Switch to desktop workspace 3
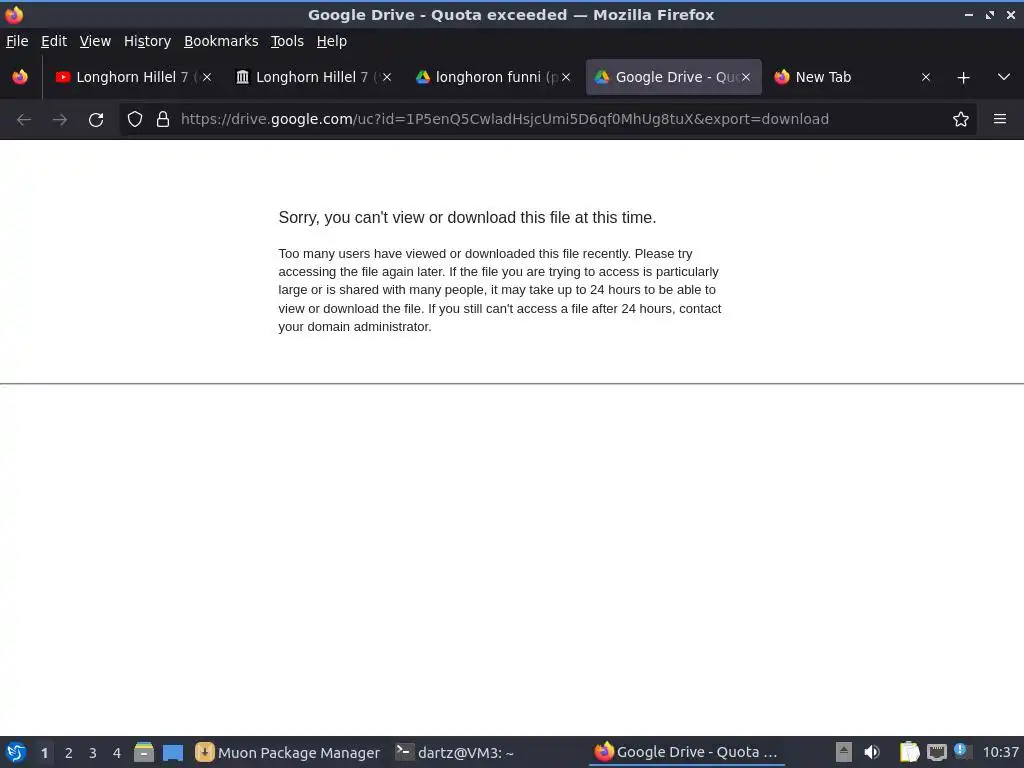 coord(93,753)
